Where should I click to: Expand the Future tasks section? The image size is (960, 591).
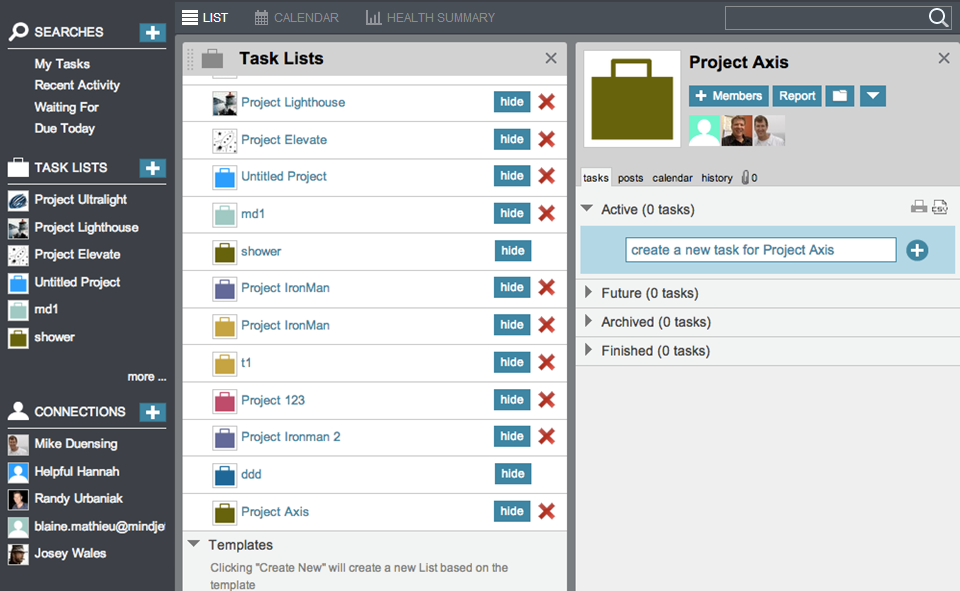point(587,293)
